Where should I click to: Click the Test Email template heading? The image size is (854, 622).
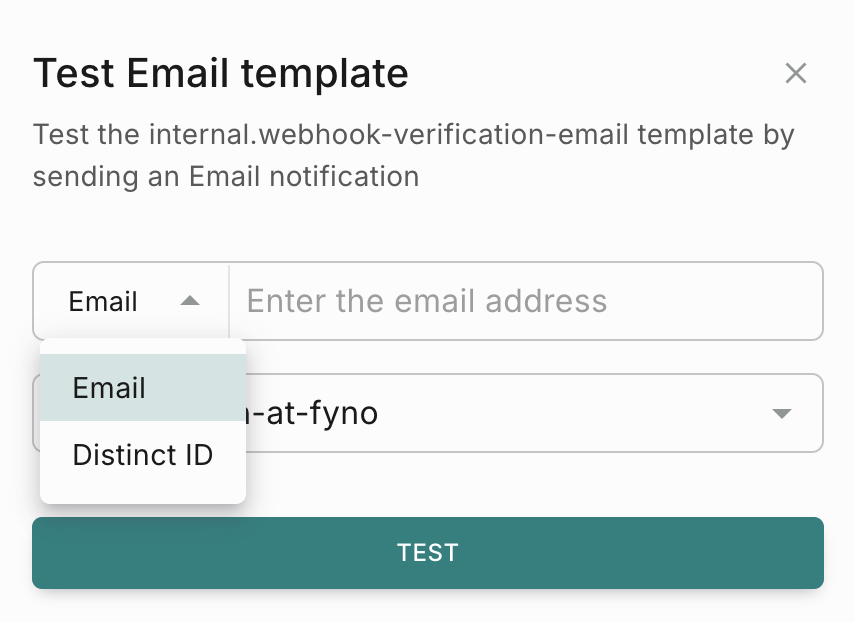tap(221, 74)
